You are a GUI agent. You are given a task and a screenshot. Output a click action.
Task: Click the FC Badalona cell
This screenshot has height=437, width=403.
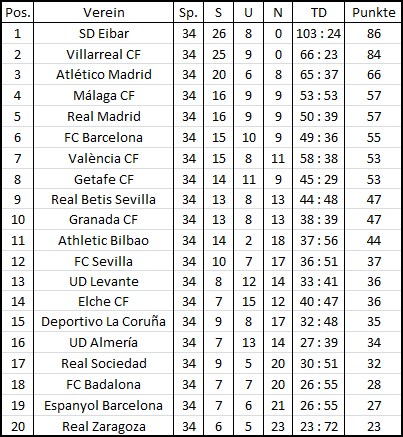tap(104, 384)
